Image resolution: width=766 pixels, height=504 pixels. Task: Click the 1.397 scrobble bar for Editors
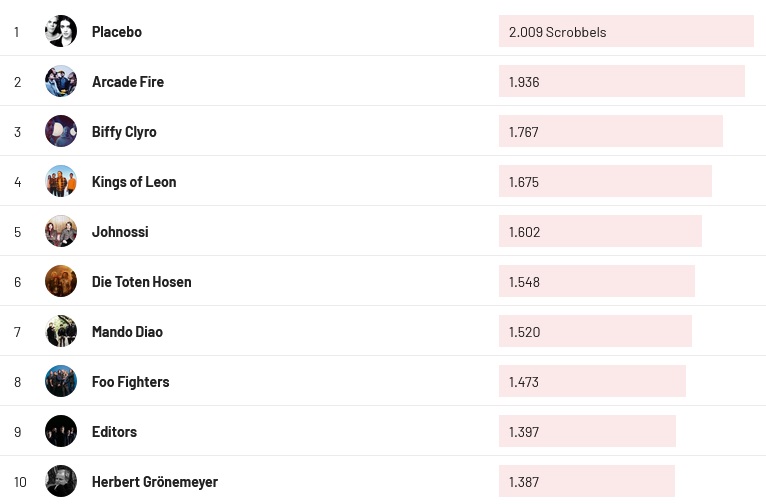pos(587,431)
